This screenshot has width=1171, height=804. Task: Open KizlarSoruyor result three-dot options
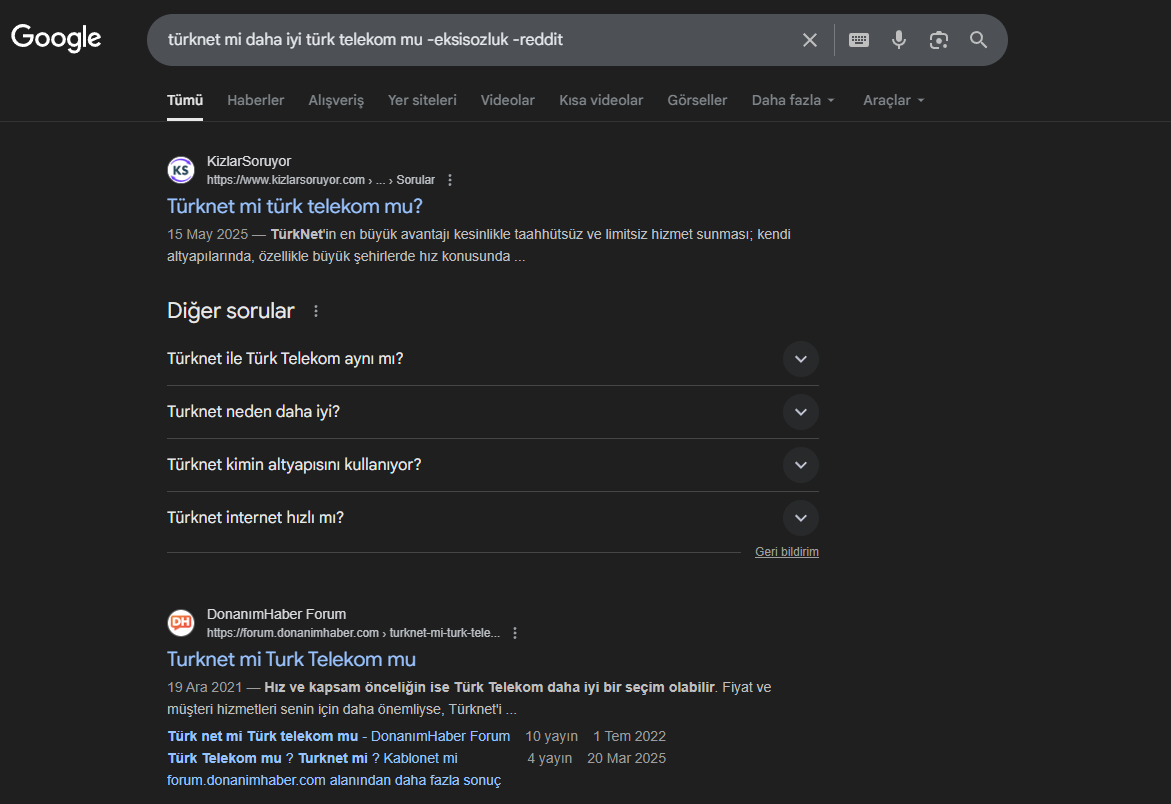pyautogui.click(x=450, y=180)
